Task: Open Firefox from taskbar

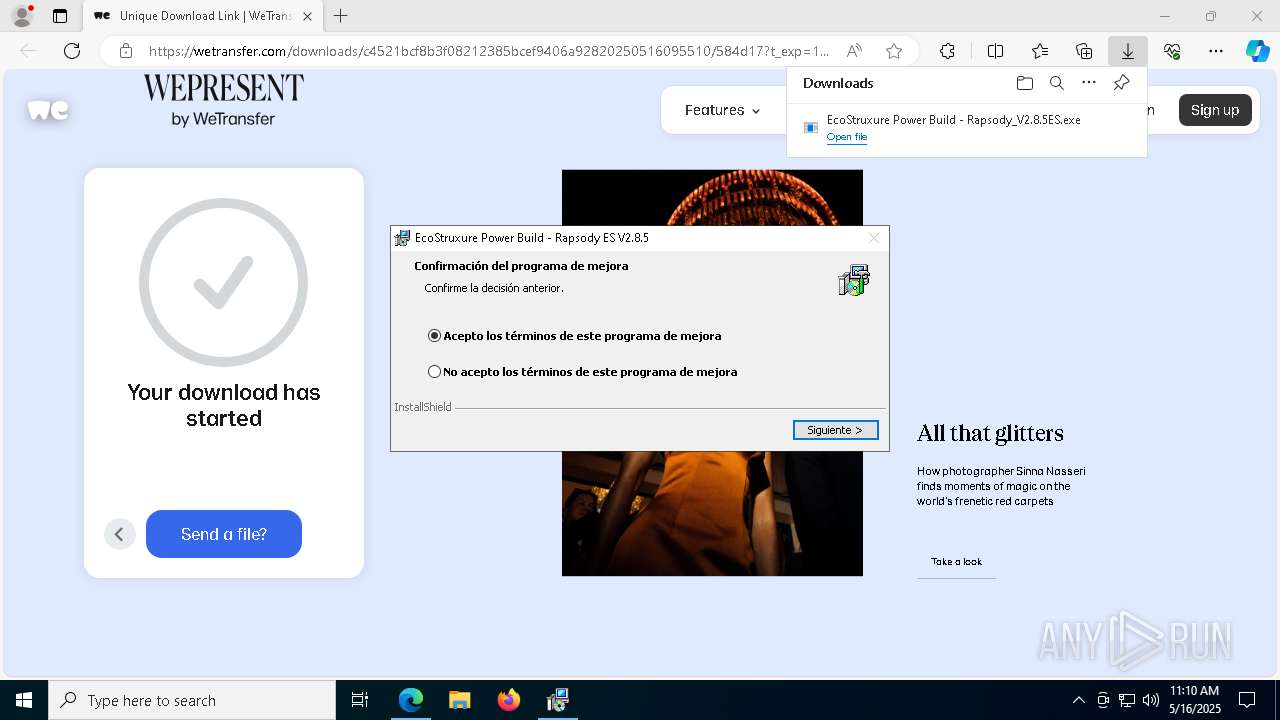Action: (x=509, y=700)
